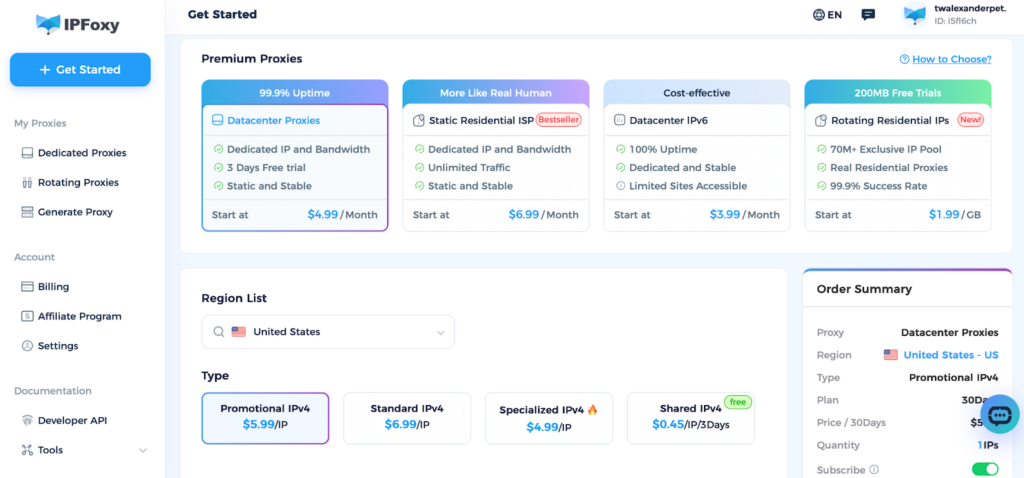Select the Standard IPv4 type option

click(x=406, y=417)
